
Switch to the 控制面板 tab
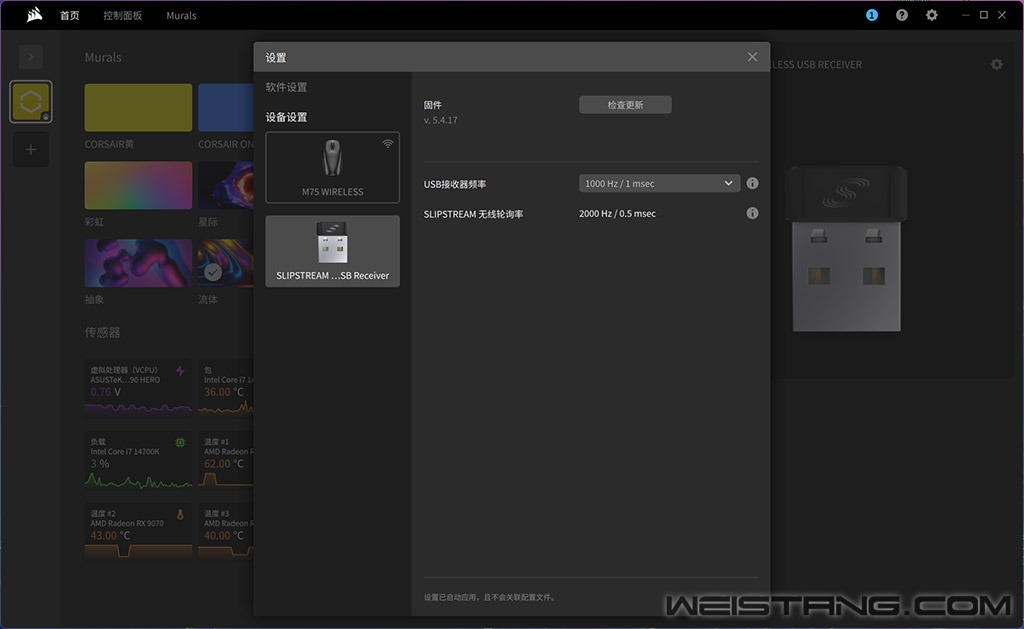(123, 15)
